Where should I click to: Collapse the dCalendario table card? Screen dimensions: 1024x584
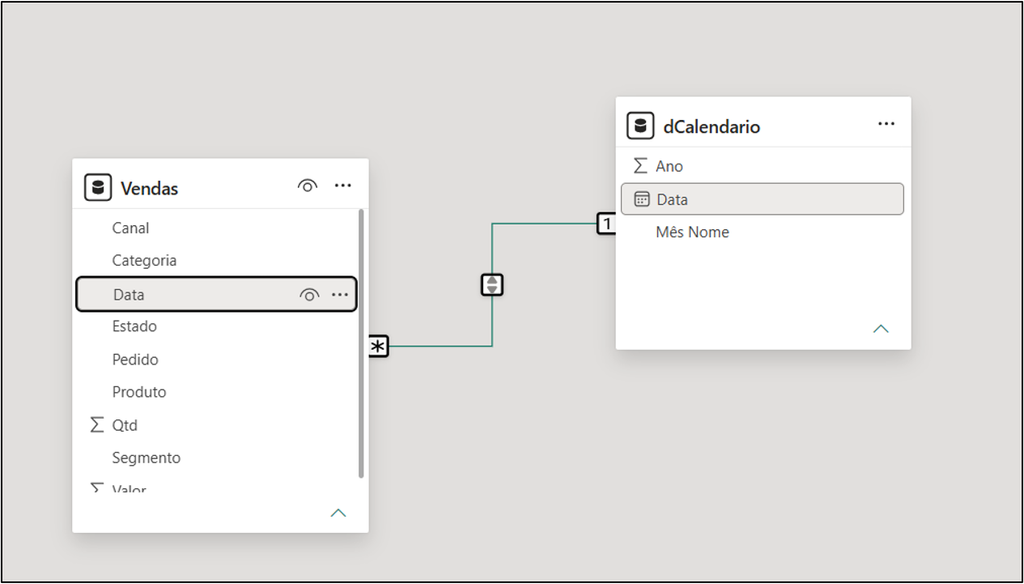[881, 329]
